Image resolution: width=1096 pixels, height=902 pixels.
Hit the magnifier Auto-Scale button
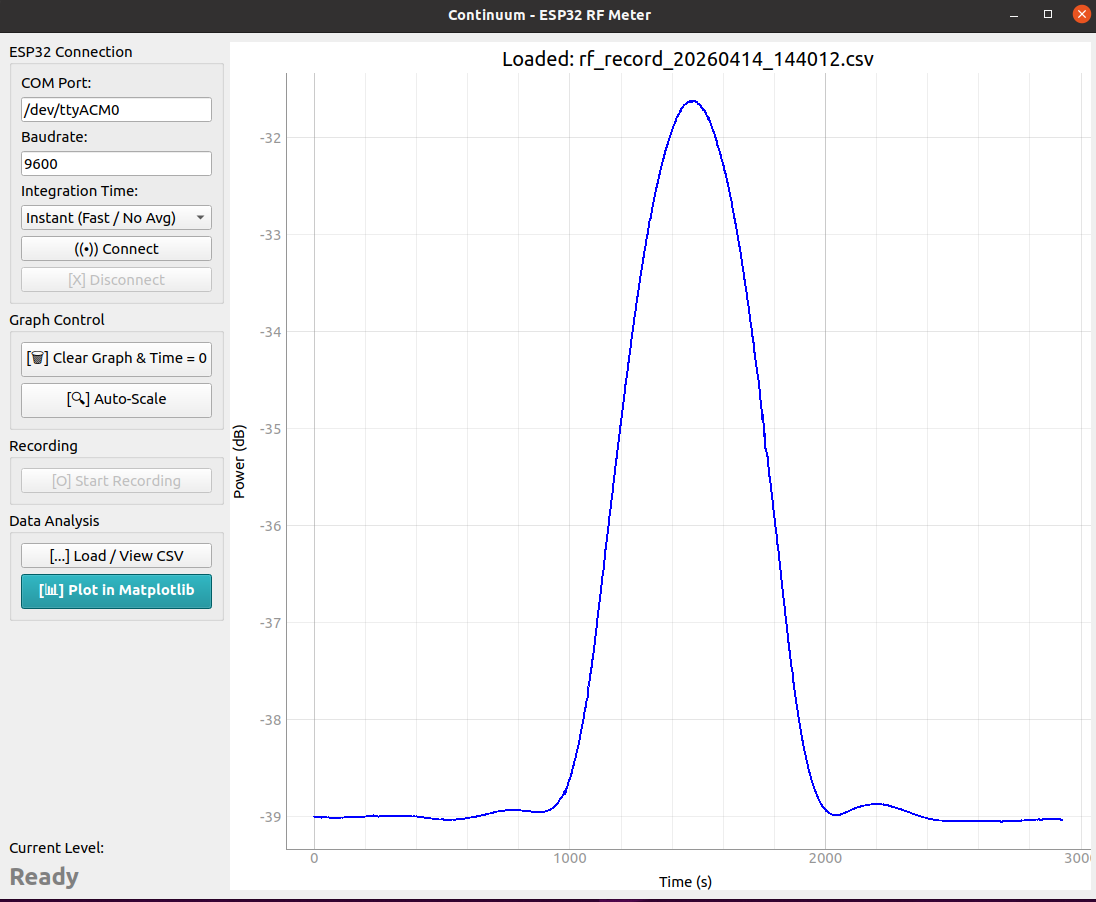coord(116,399)
